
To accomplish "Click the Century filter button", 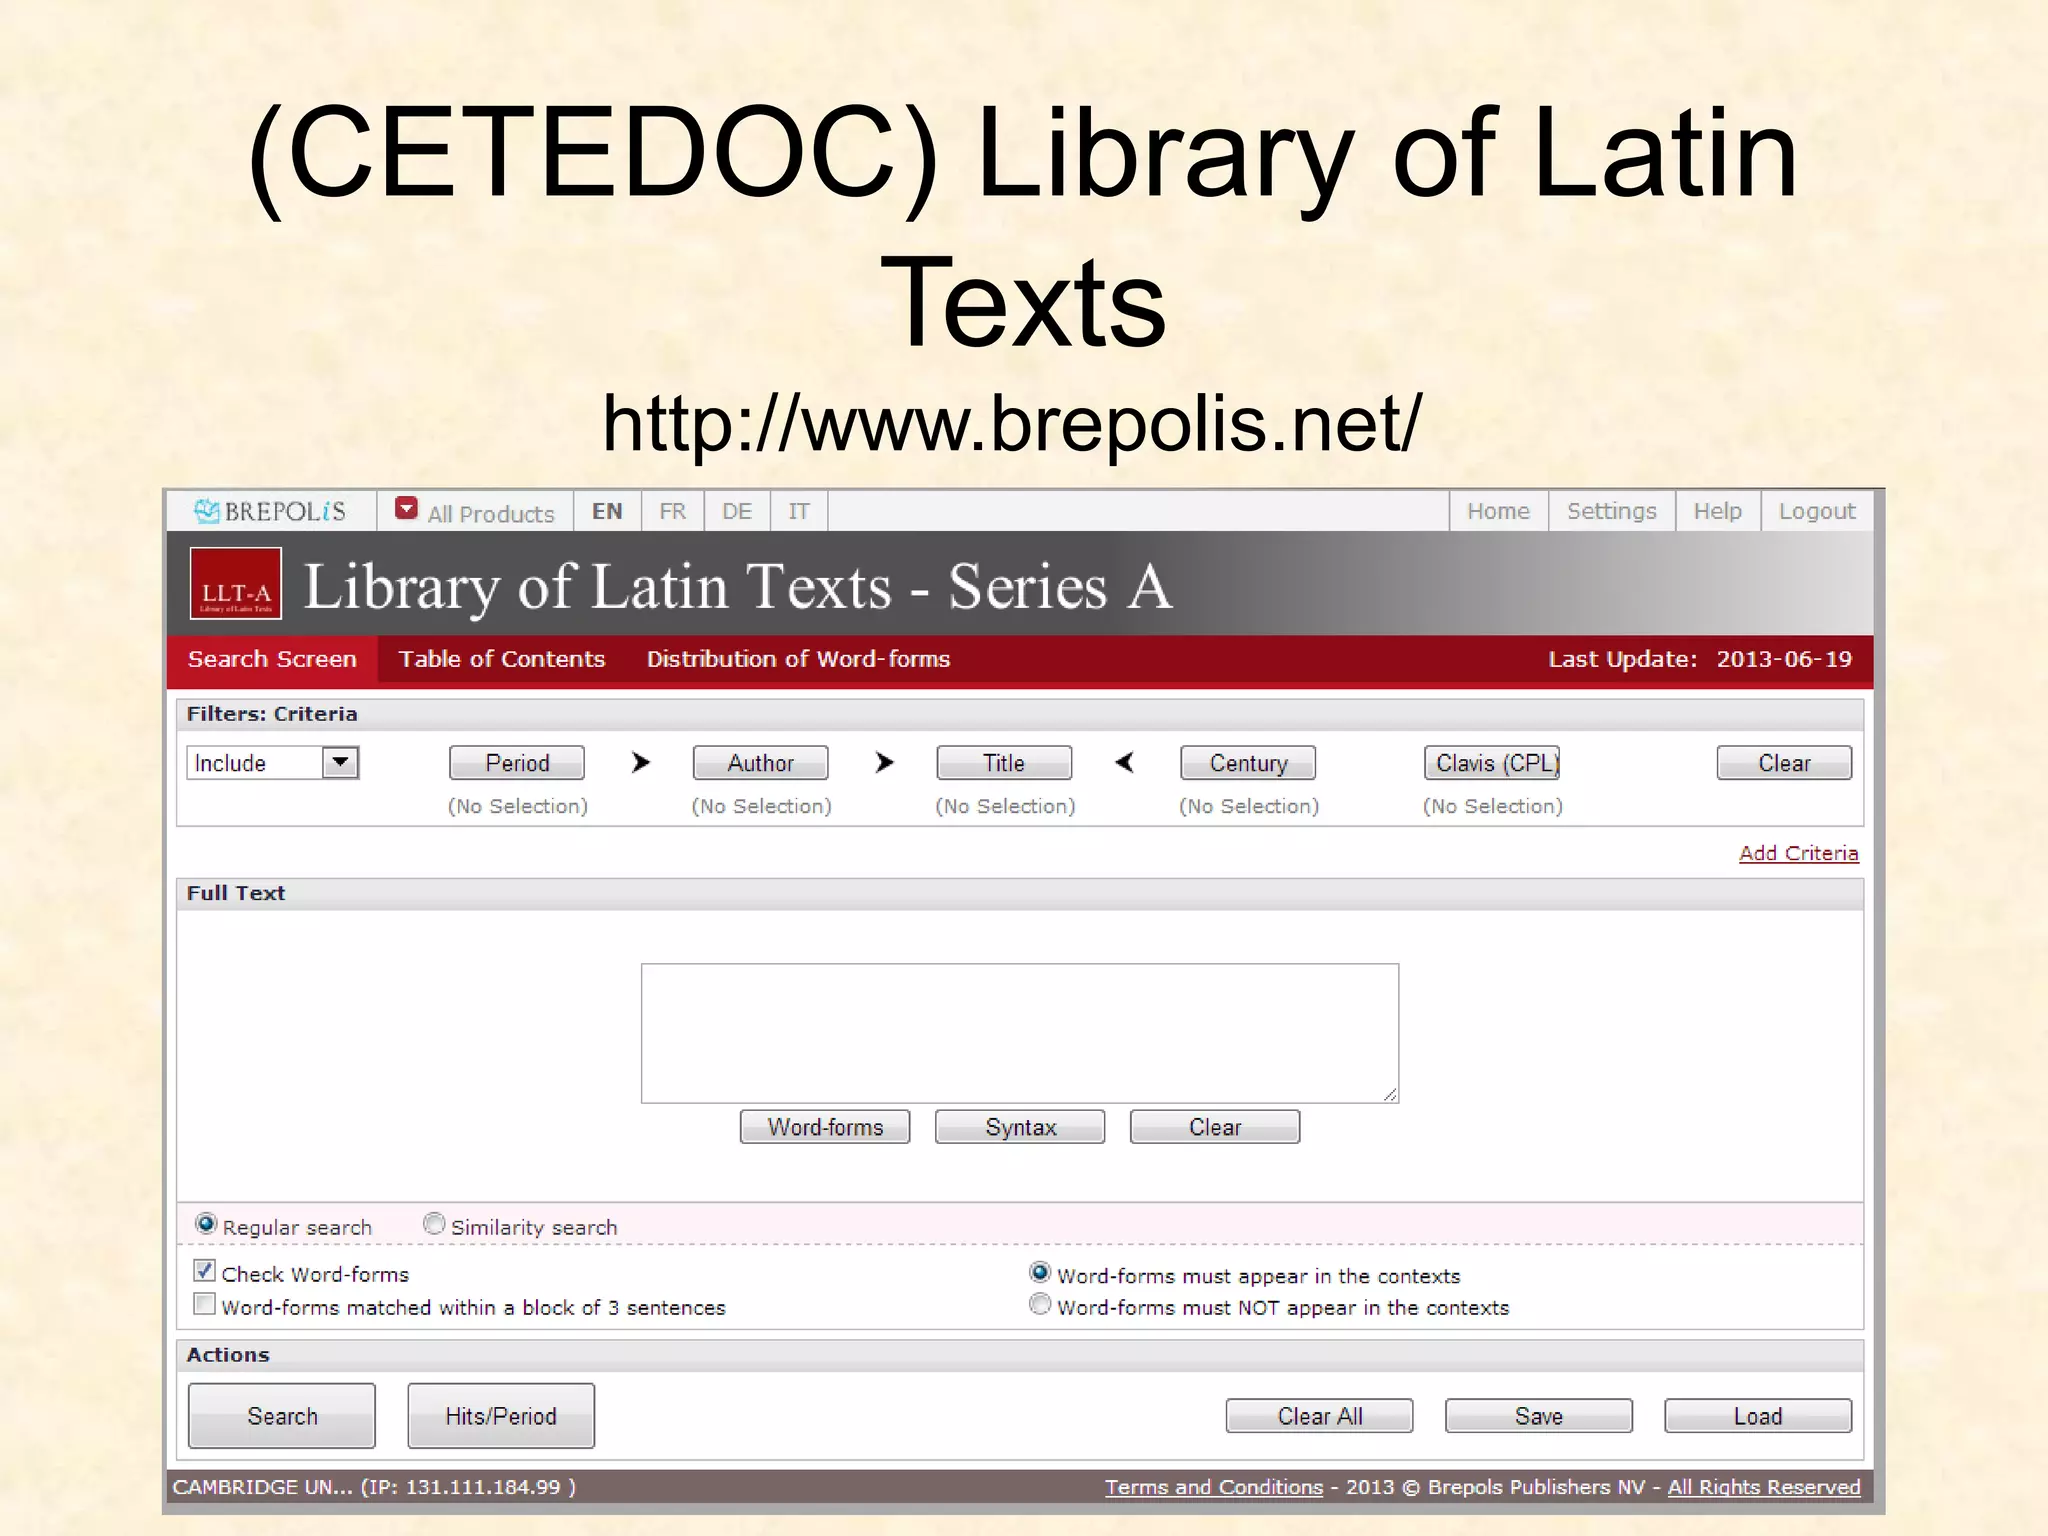I will [x=1248, y=763].
